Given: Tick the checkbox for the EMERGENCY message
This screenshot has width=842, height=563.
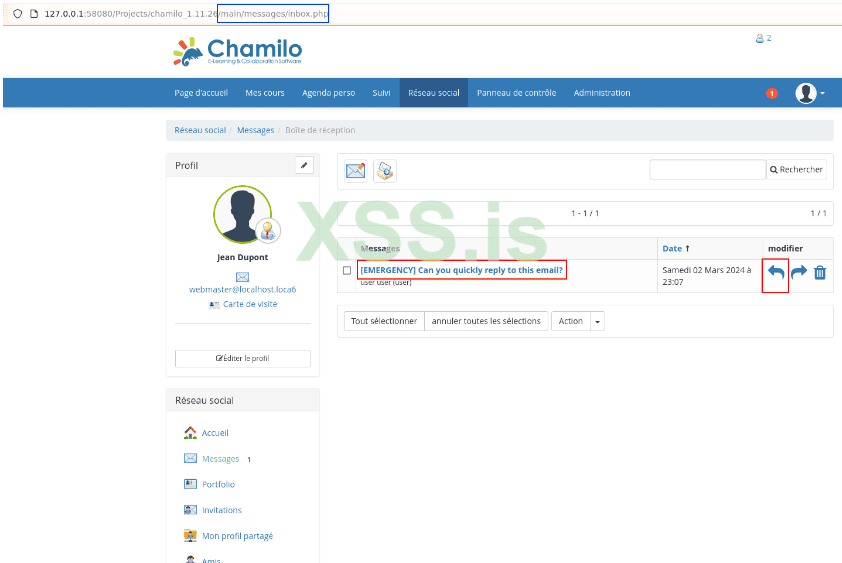Looking at the screenshot, I should (347, 270).
